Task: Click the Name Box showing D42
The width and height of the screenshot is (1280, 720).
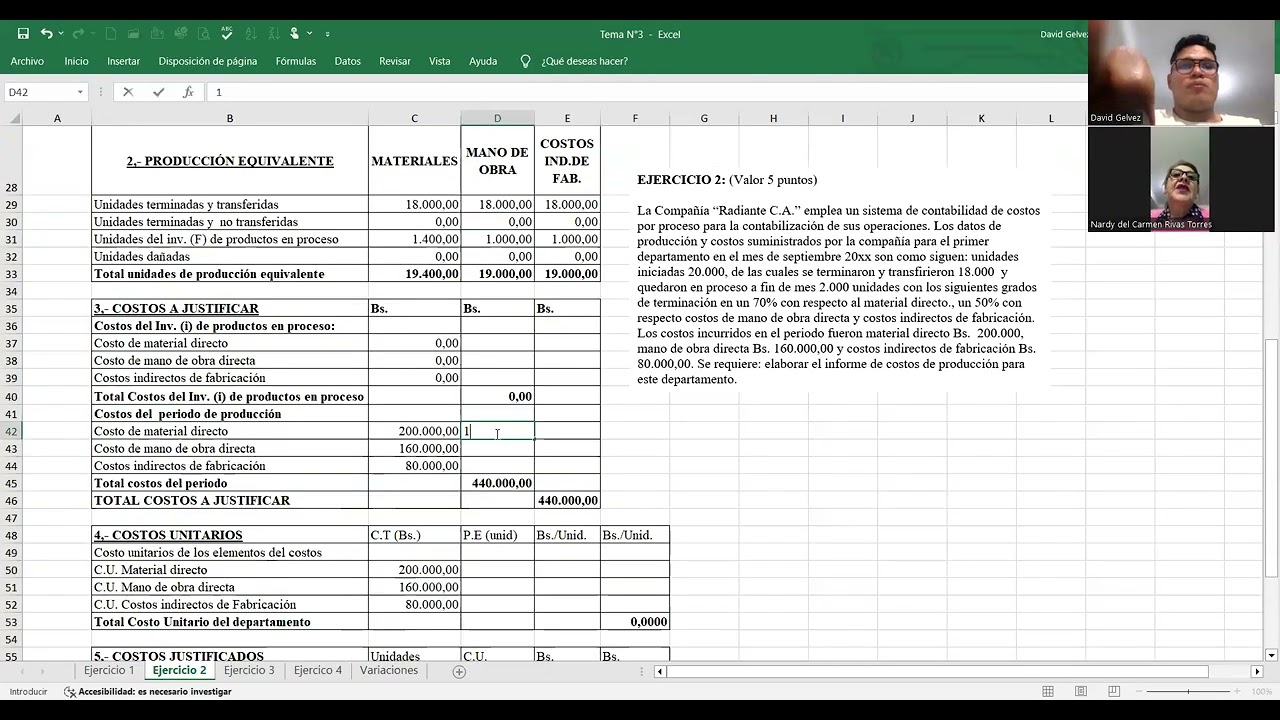Action: point(38,92)
